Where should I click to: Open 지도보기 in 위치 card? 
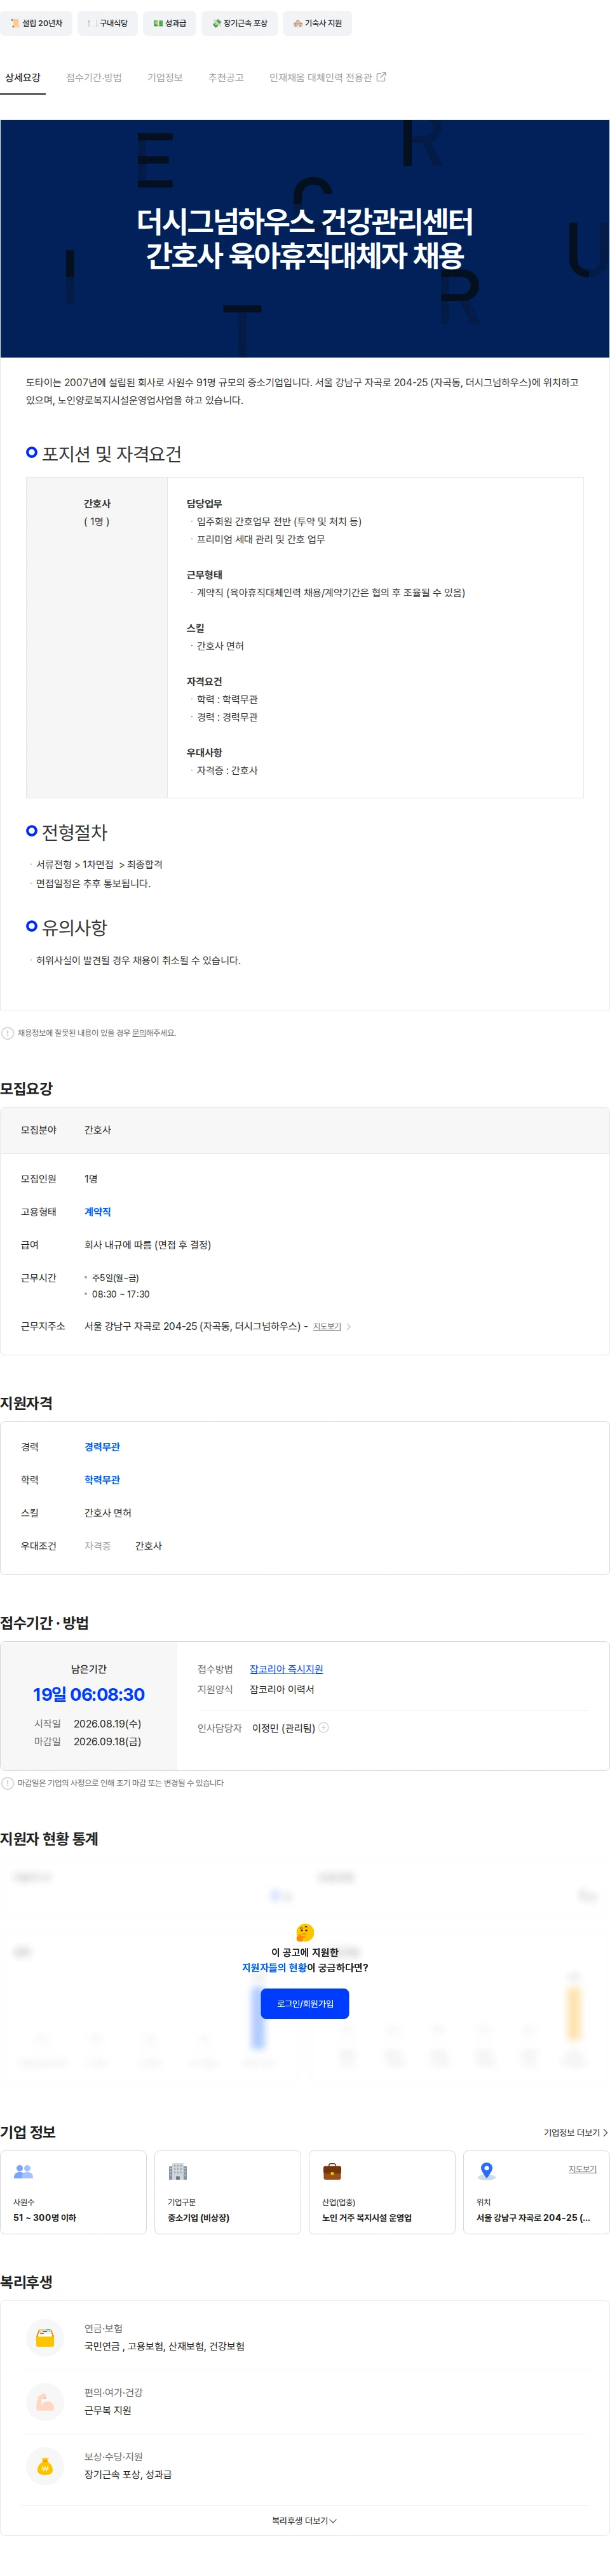[x=583, y=2169]
